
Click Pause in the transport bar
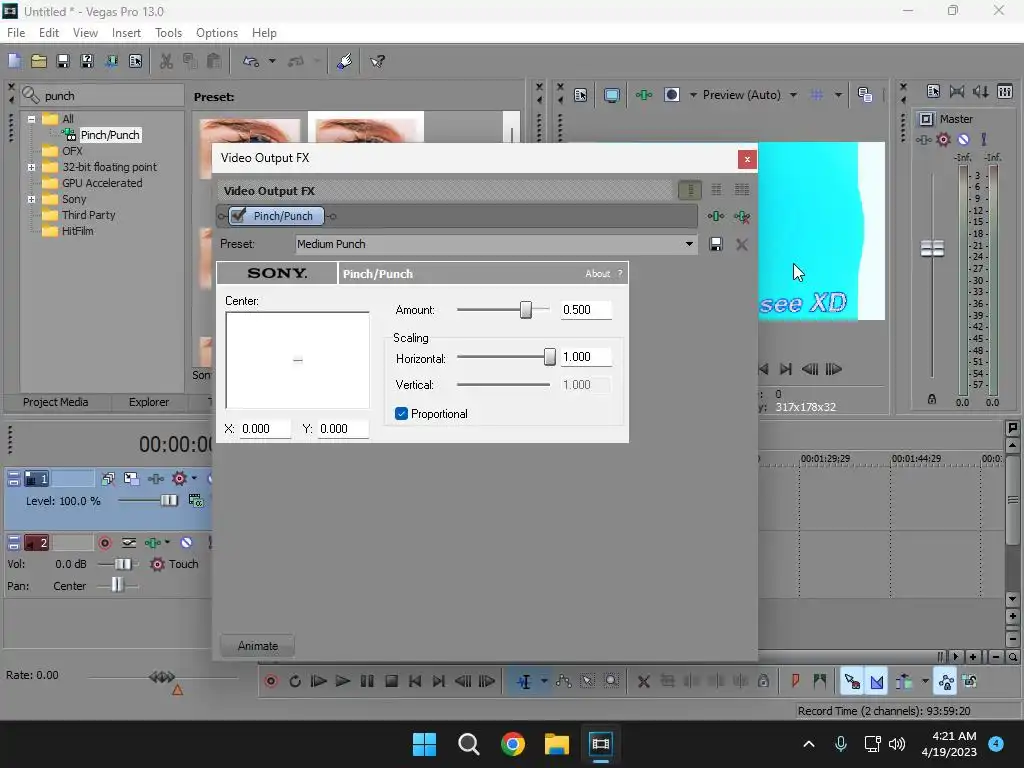pos(367,682)
